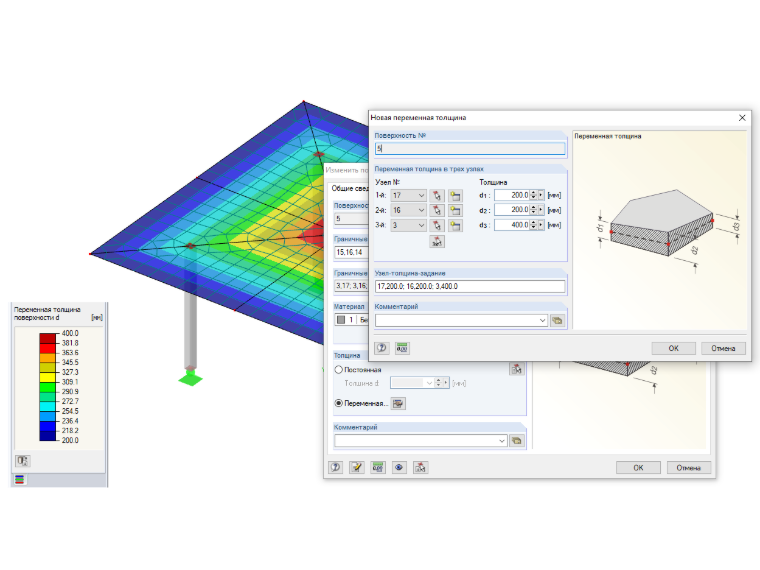This screenshot has width=760, height=570.
Task: Open the Толщина d dropdown in the back dialog
Action: point(429,383)
